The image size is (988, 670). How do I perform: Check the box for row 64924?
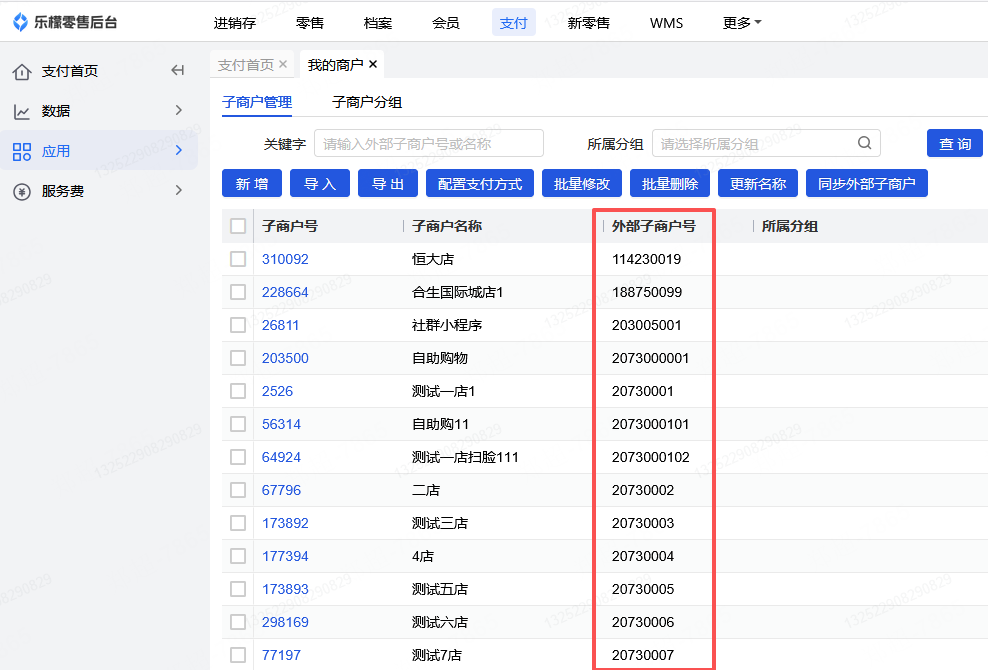238,457
